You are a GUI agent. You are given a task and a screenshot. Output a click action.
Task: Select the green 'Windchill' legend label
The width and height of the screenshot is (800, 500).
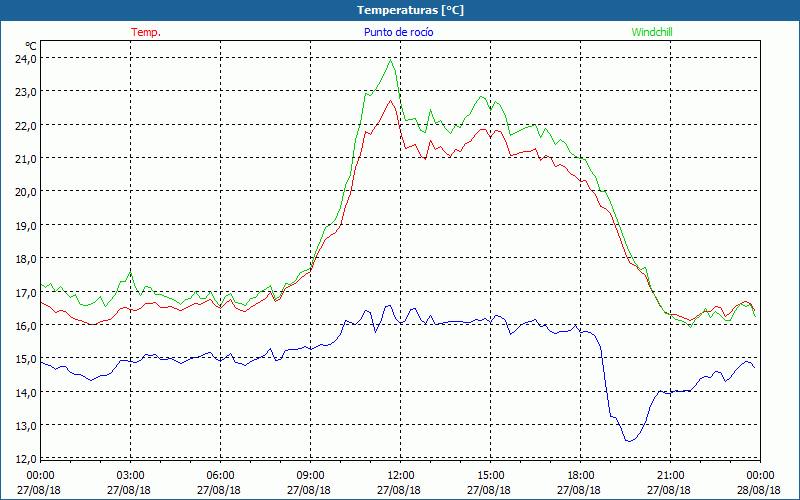tap(652, 32)
